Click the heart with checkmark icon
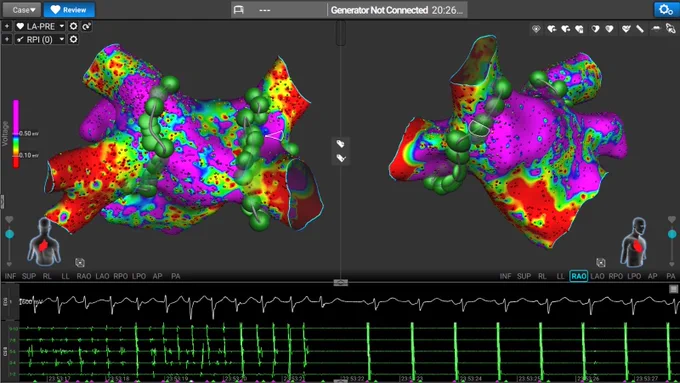 (626, 29)
